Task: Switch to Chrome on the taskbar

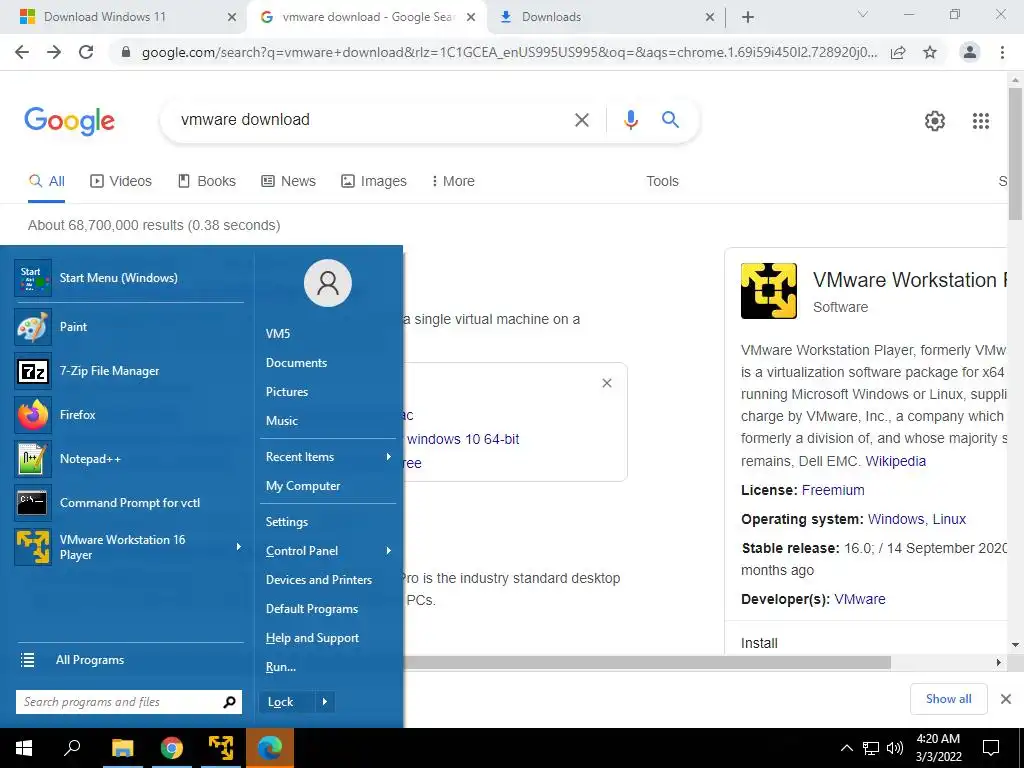Action: click(172, 748)
